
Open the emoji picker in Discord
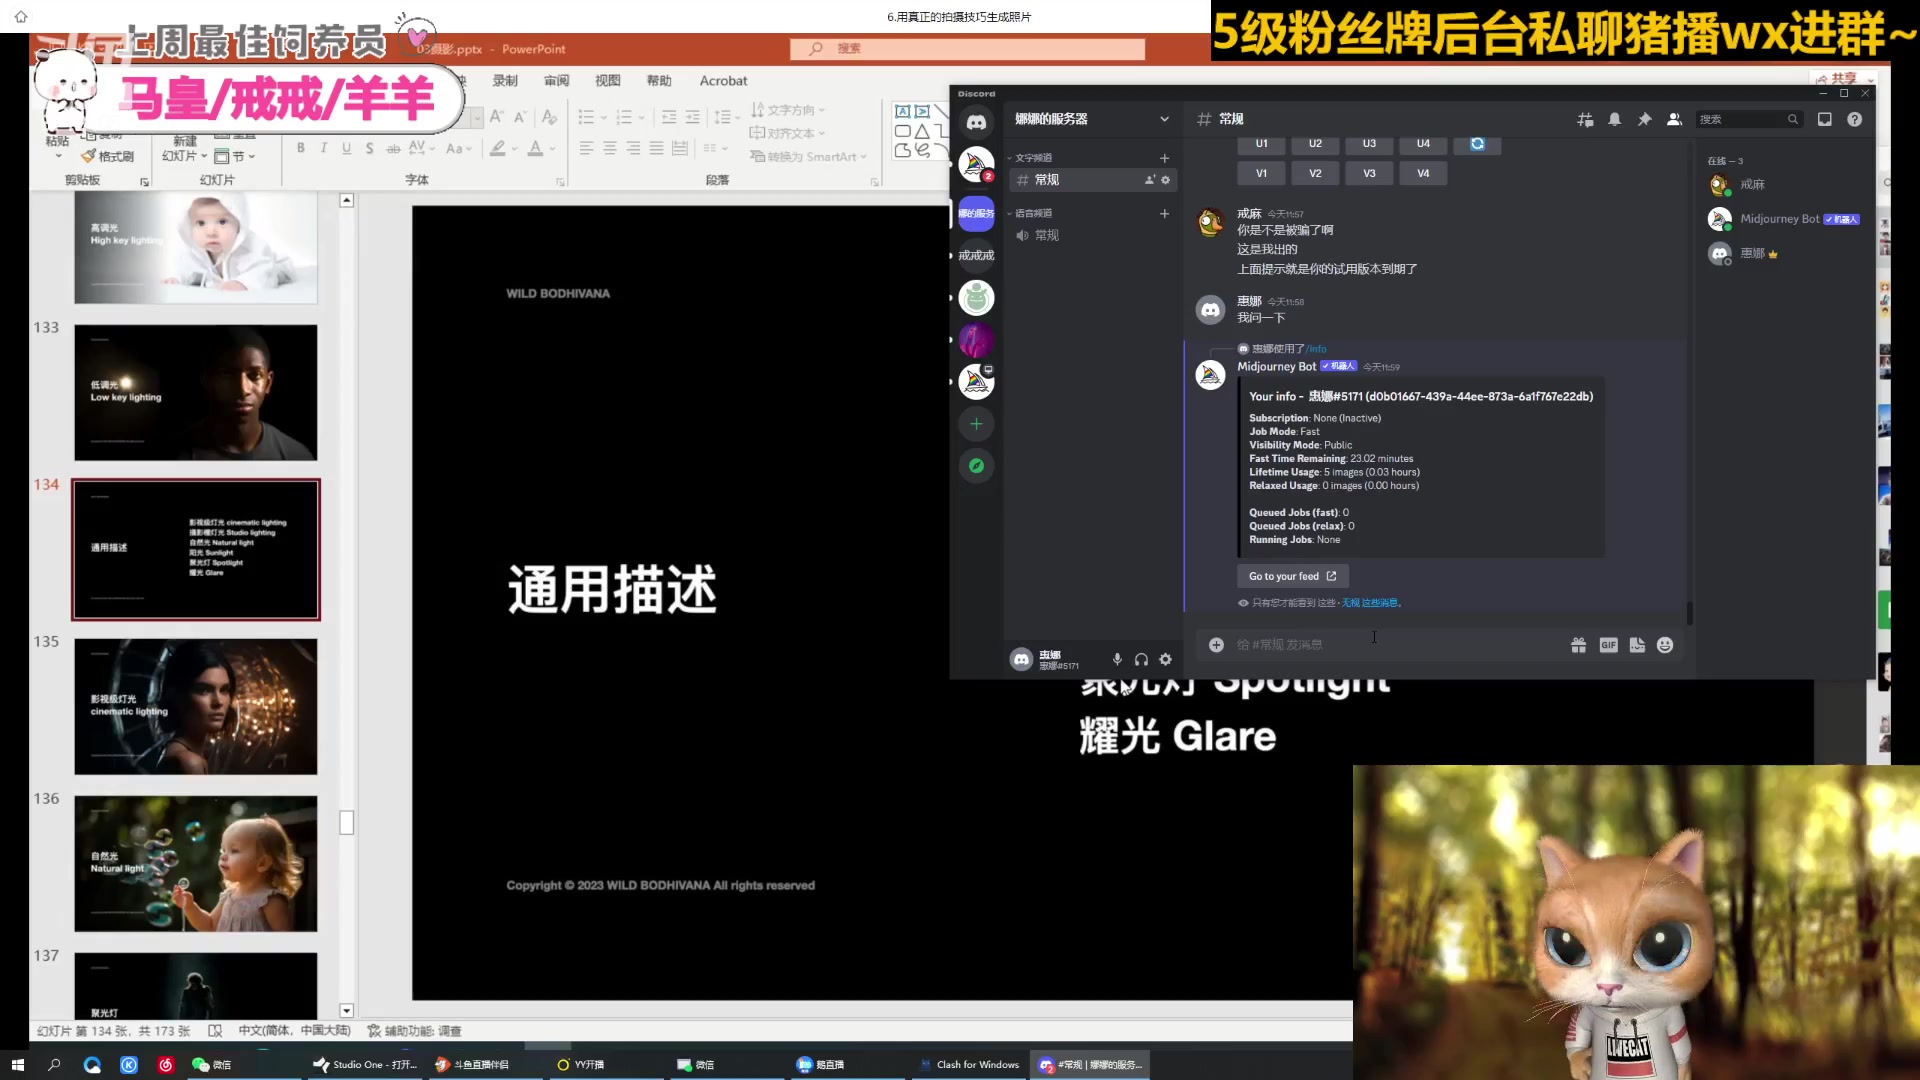point(1665,645)
